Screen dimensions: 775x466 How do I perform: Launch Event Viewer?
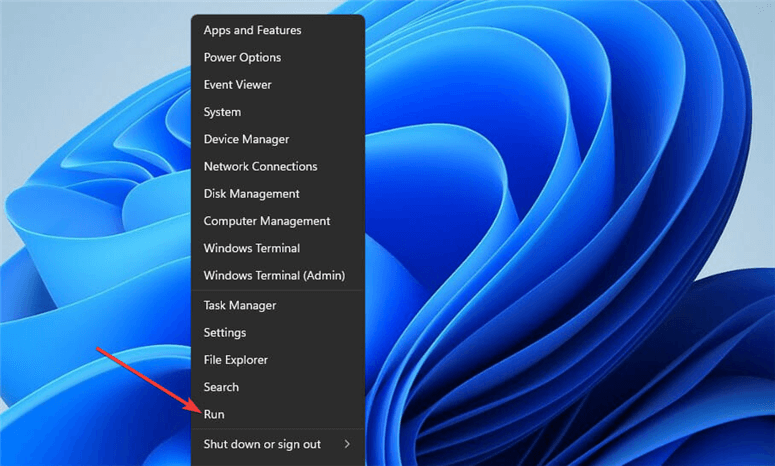(278, 85)
